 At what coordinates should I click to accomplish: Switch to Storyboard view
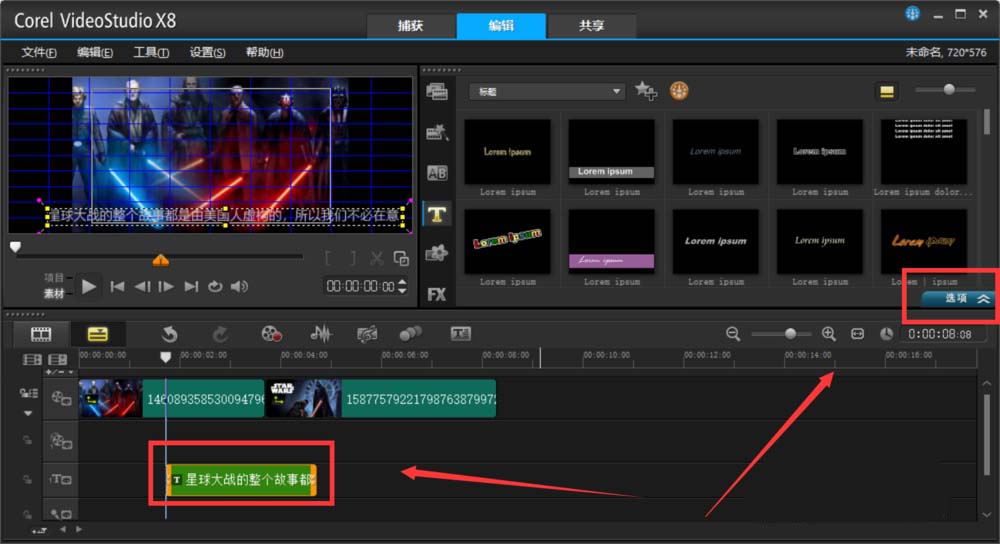(41, 334)
